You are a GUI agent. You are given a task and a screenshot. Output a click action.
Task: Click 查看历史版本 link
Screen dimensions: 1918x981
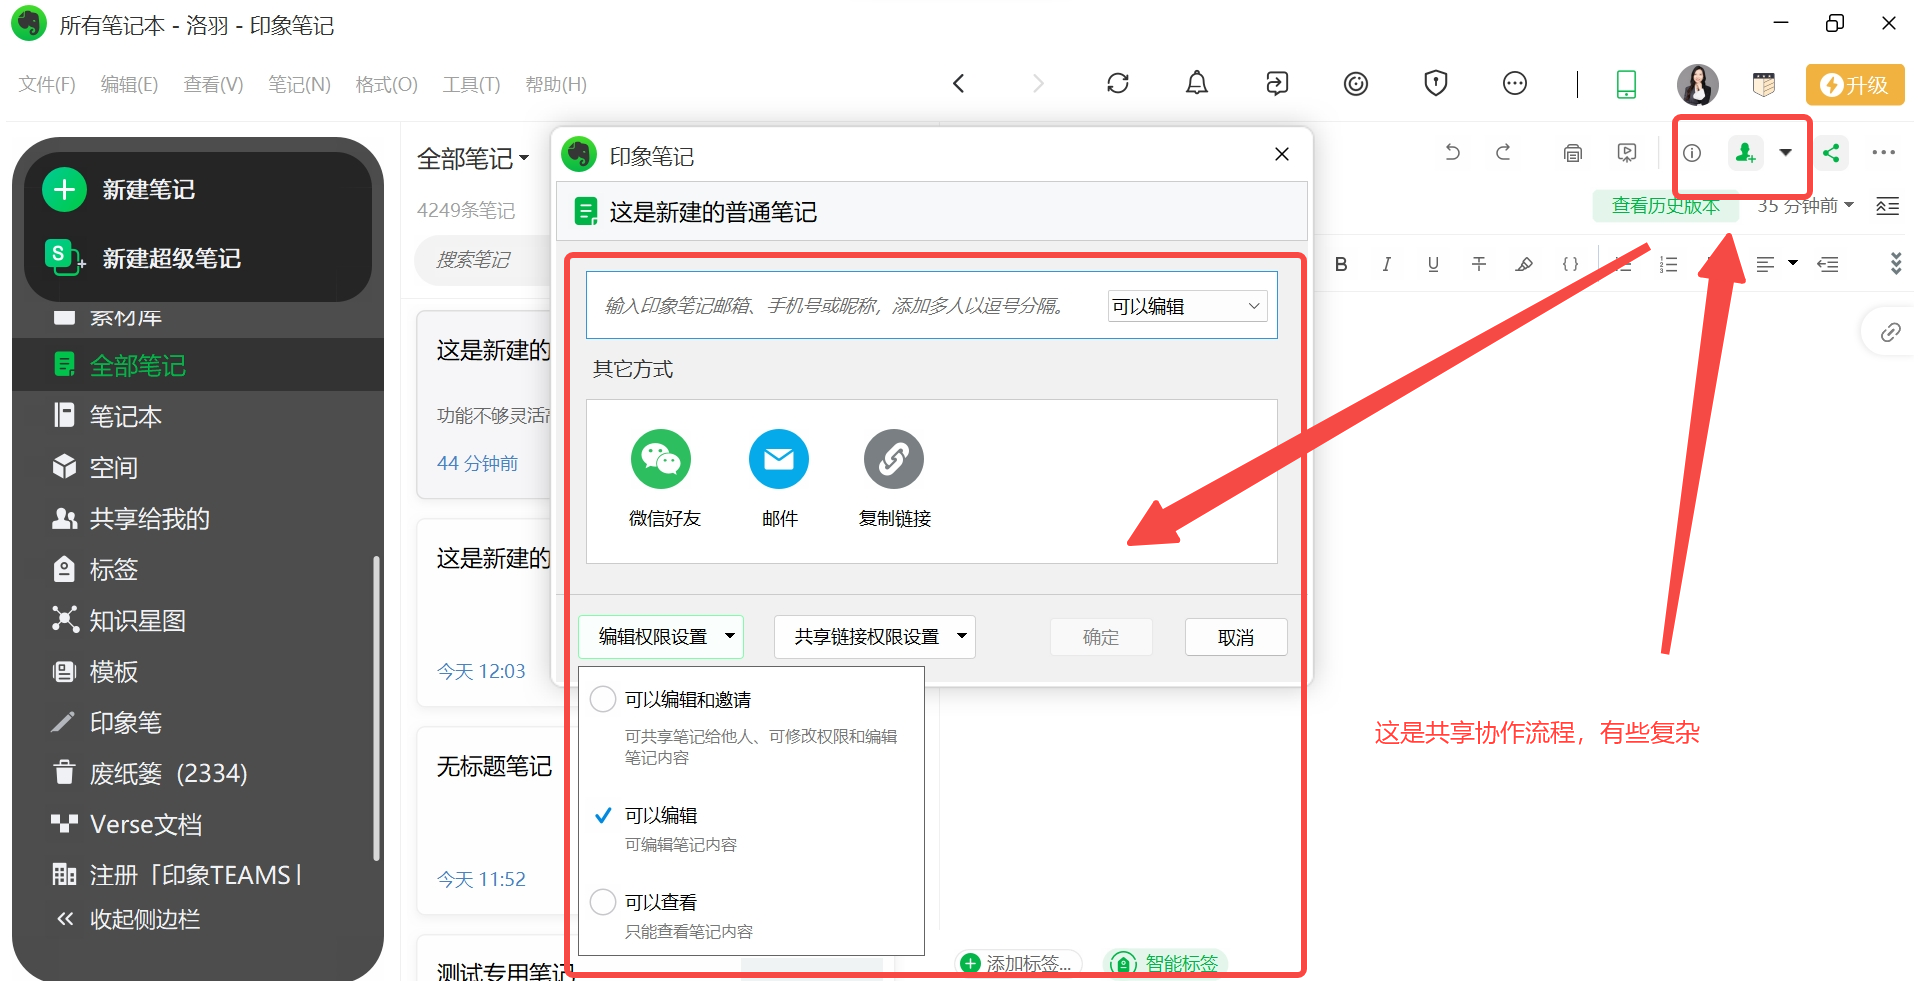coord(1666,206)
